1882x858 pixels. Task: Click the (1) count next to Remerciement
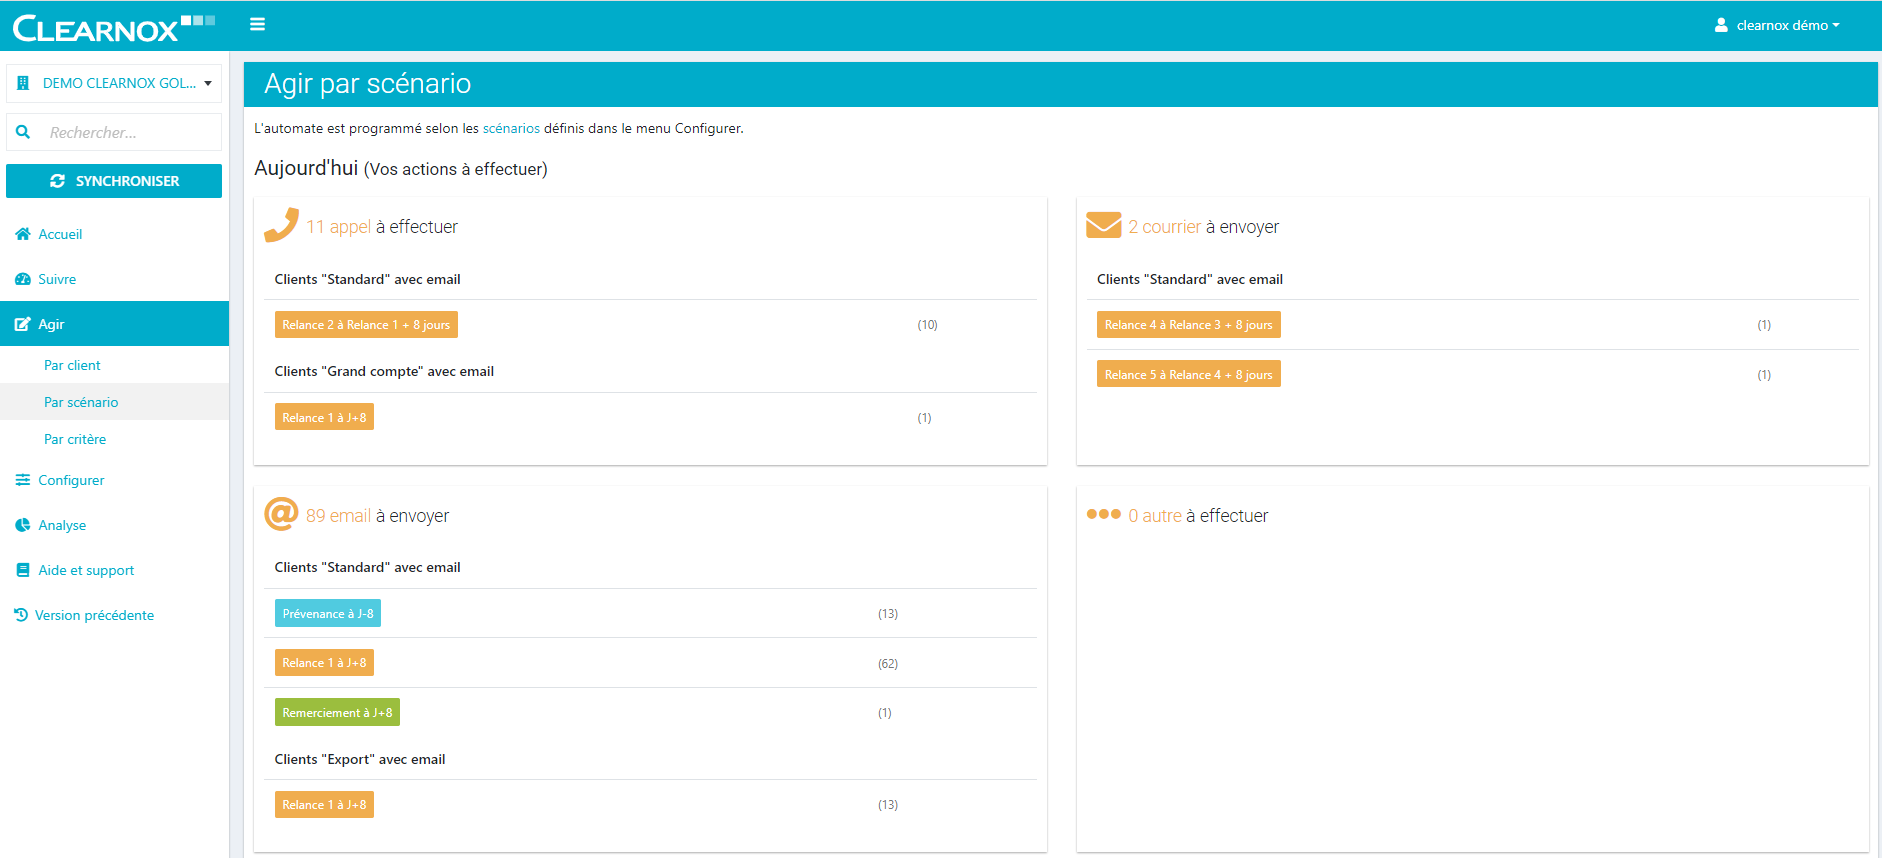point(885,713)
